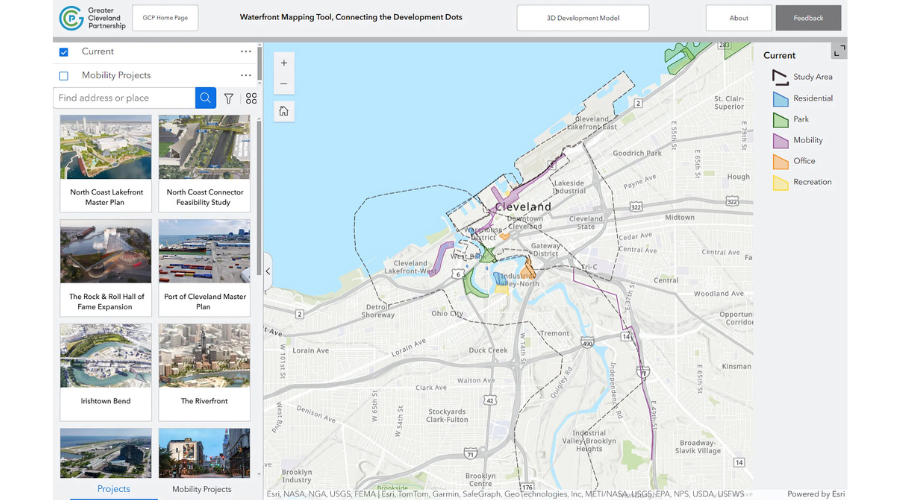Viewport: 900px width, 500px height.
Task: Click Route 42 shield on map
Action: tap(490, 400)
